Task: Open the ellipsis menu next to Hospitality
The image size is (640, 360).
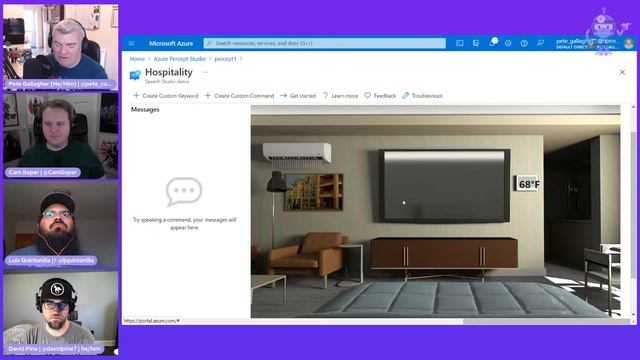Action: tap(205, 72)
